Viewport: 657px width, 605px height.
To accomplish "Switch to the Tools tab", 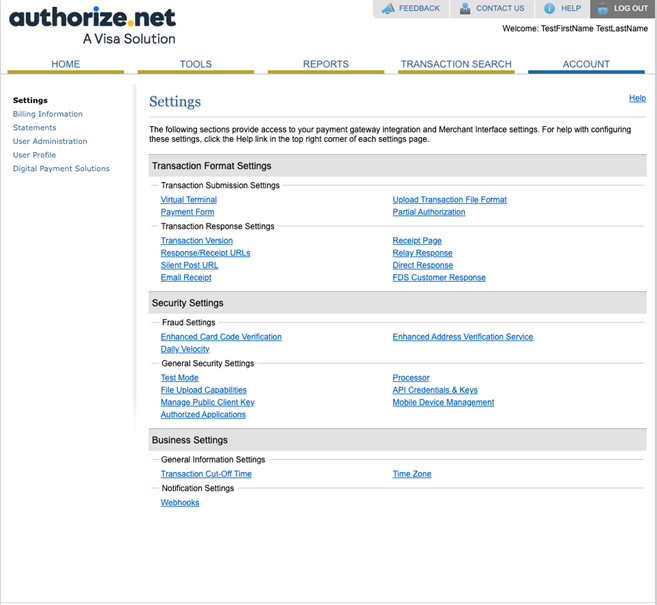I will [x=195, y=64].
